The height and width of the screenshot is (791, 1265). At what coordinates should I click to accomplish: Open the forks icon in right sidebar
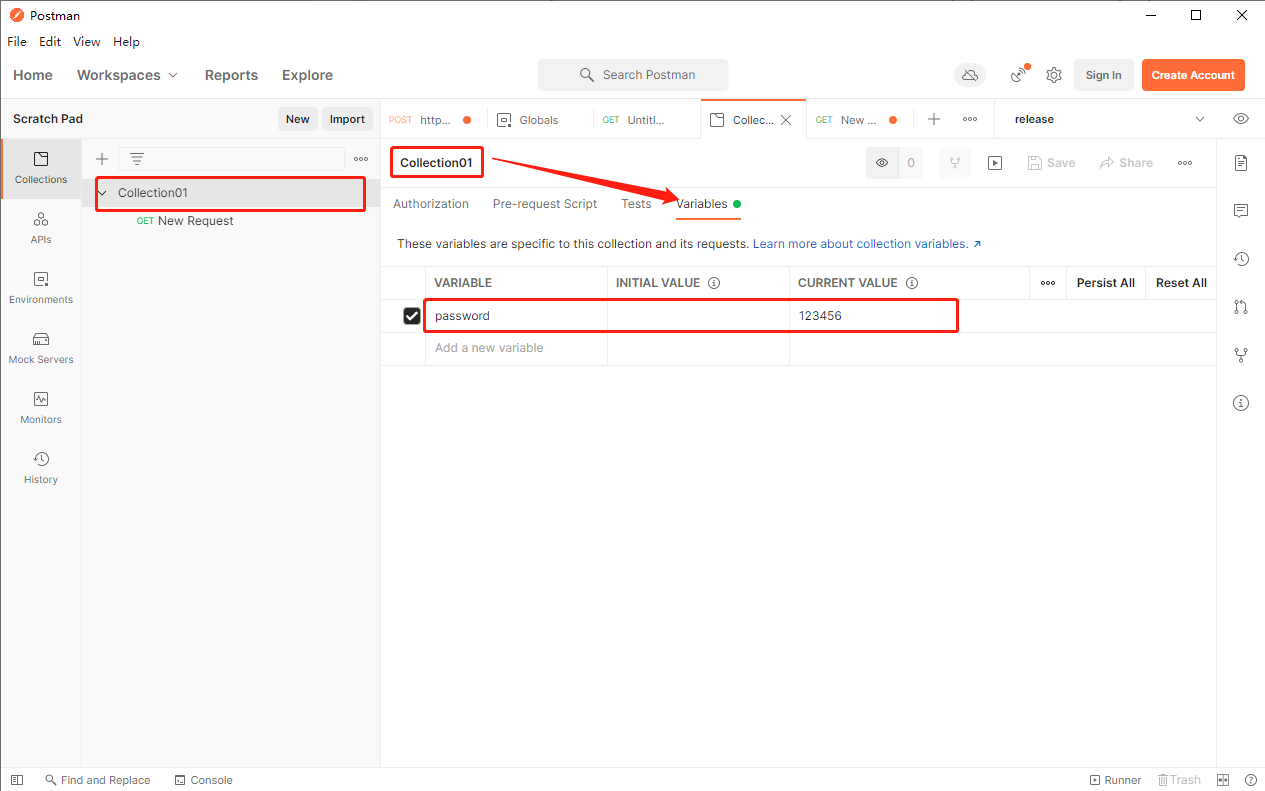1241,355
